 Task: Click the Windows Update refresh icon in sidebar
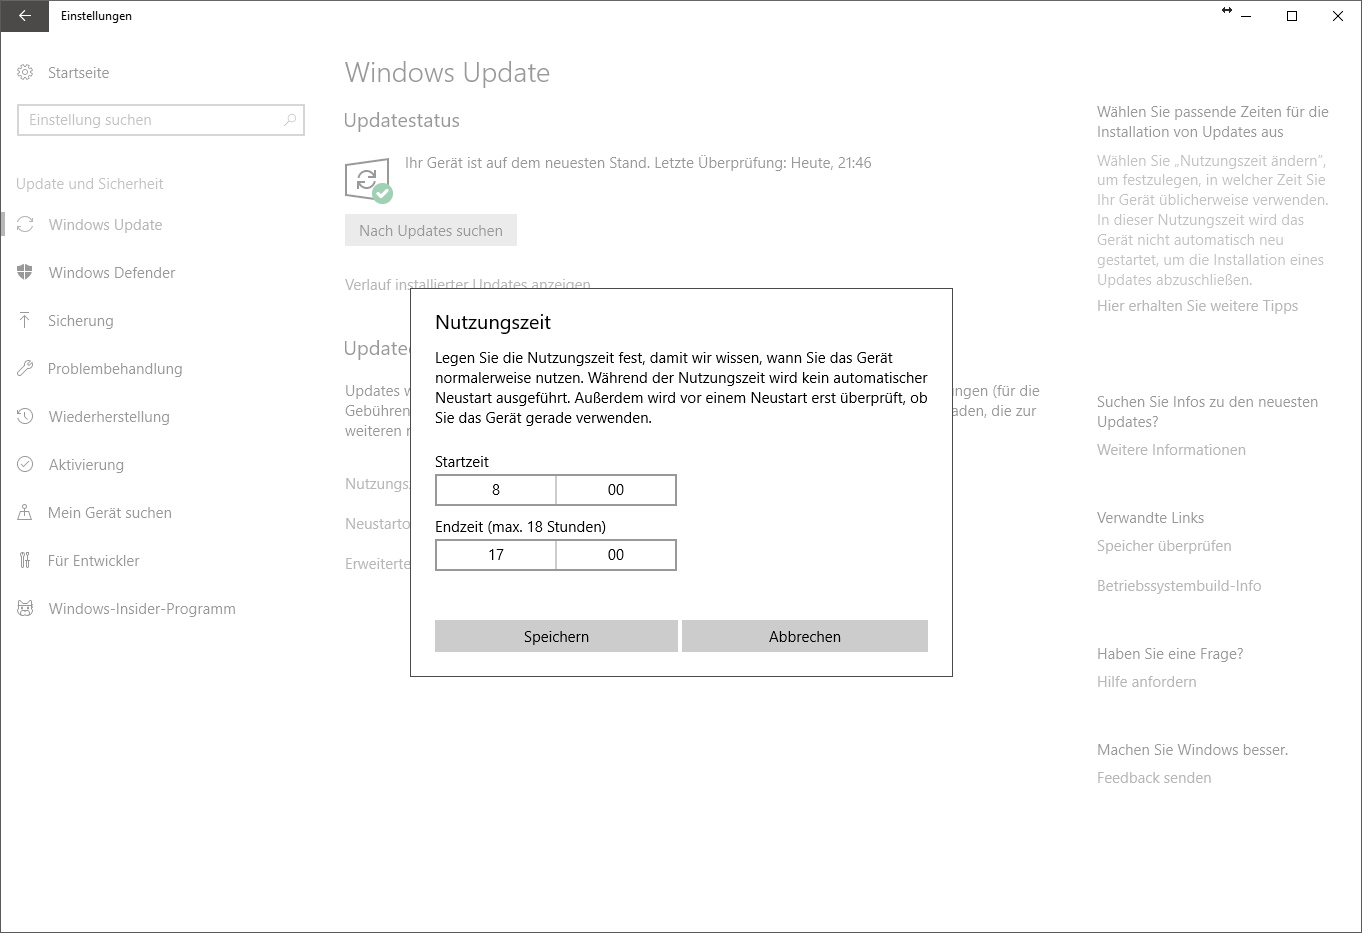[x=25, y=224]
